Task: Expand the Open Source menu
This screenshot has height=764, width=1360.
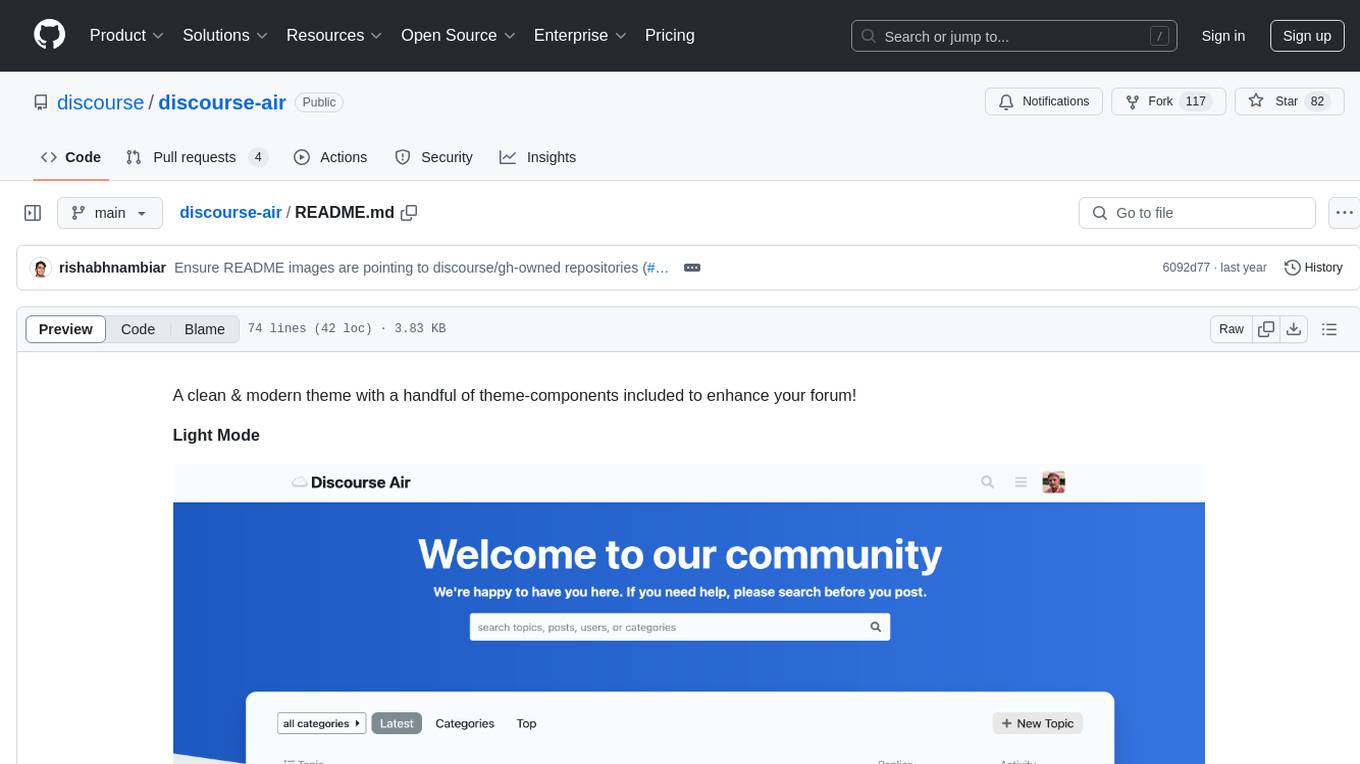Action: click(458, 35)
